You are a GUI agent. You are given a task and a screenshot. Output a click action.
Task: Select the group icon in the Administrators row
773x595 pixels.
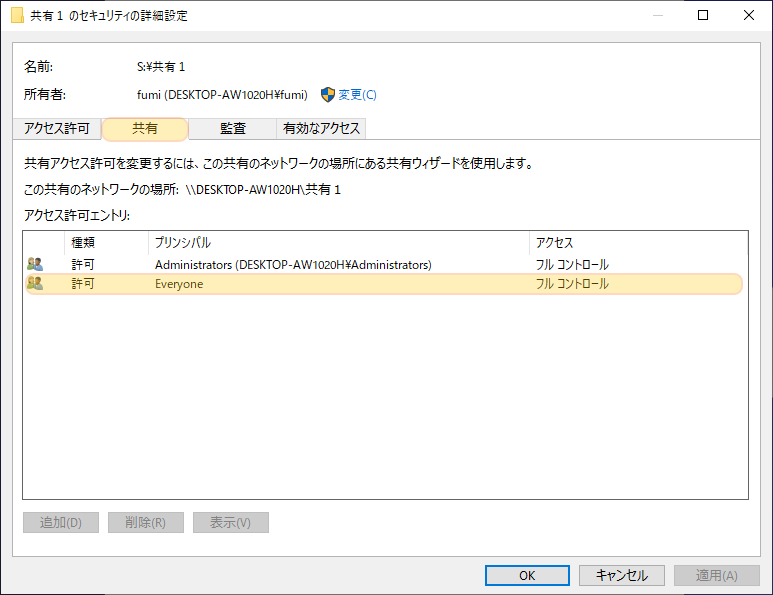coord(35,264)
